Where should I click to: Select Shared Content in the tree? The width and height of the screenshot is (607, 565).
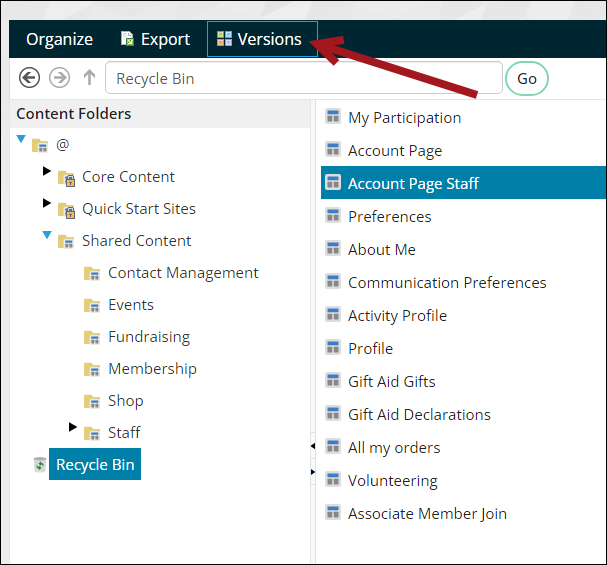pos(137,241)
